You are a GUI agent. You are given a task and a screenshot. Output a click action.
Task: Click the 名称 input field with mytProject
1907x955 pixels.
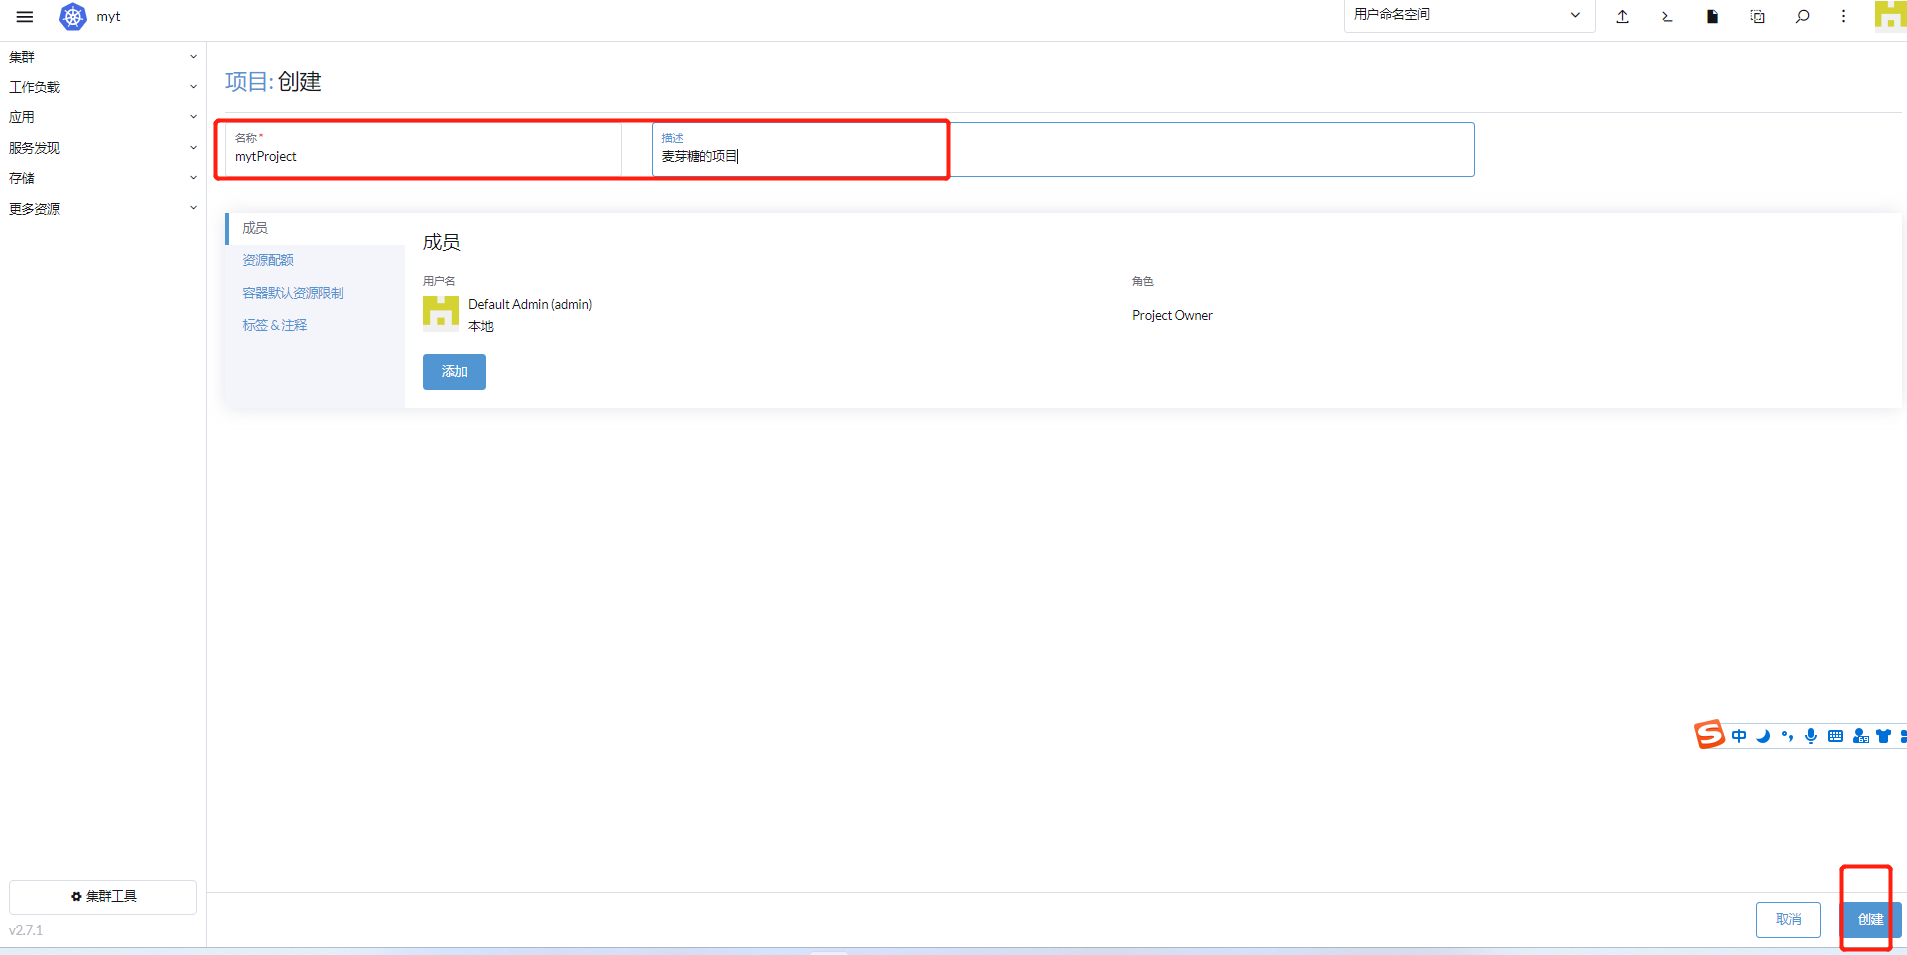click(424, 149)
